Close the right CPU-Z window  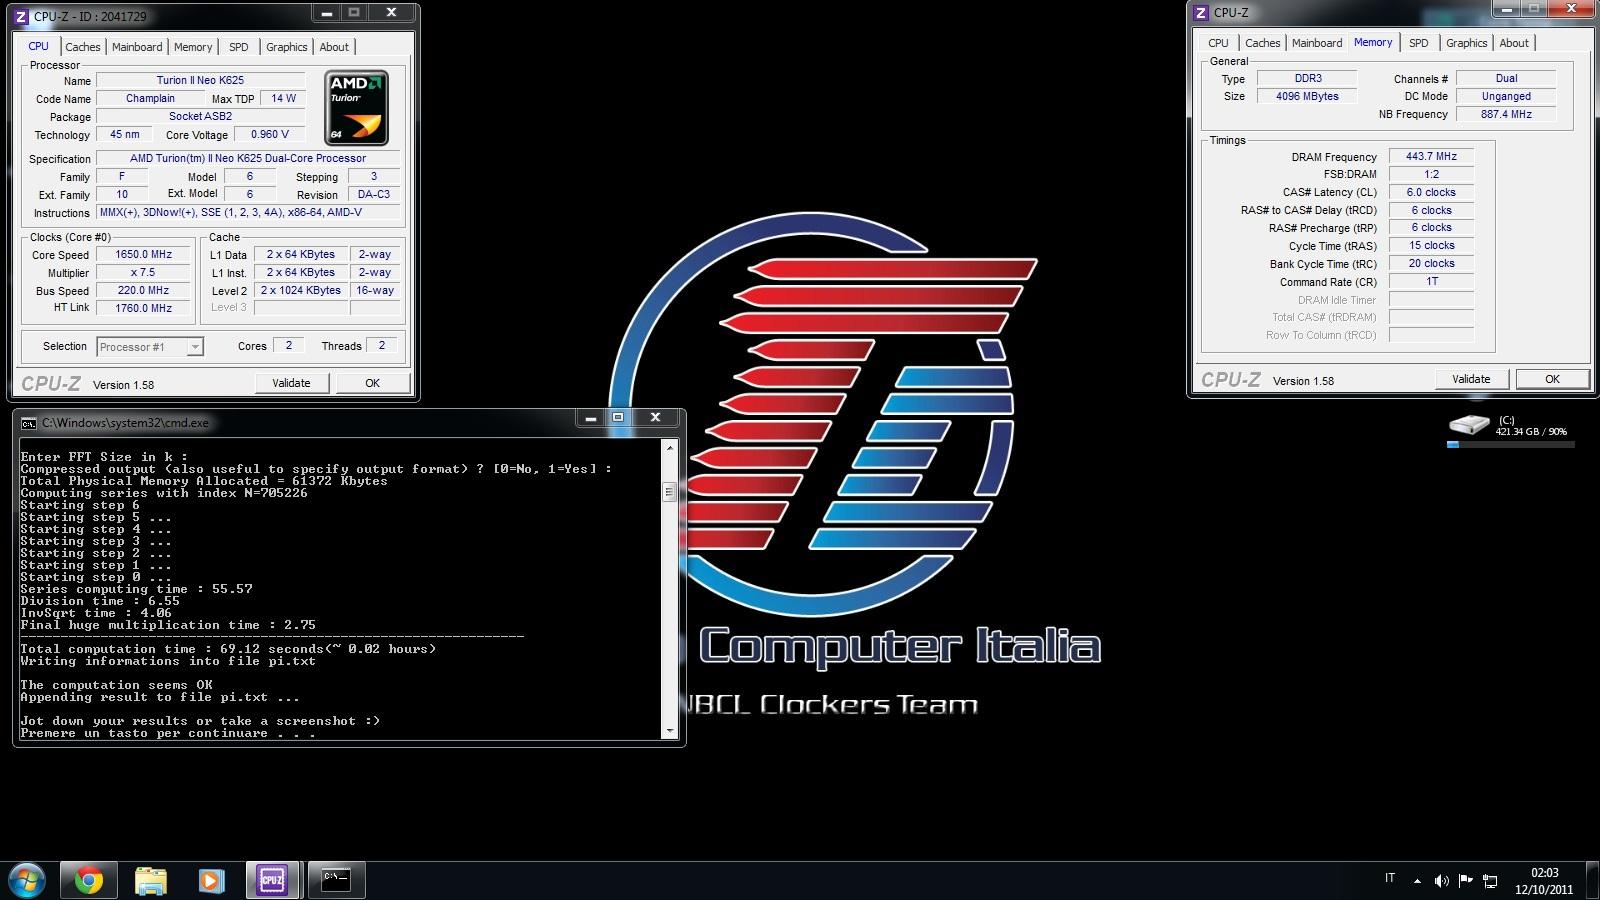pos(1572,9)
